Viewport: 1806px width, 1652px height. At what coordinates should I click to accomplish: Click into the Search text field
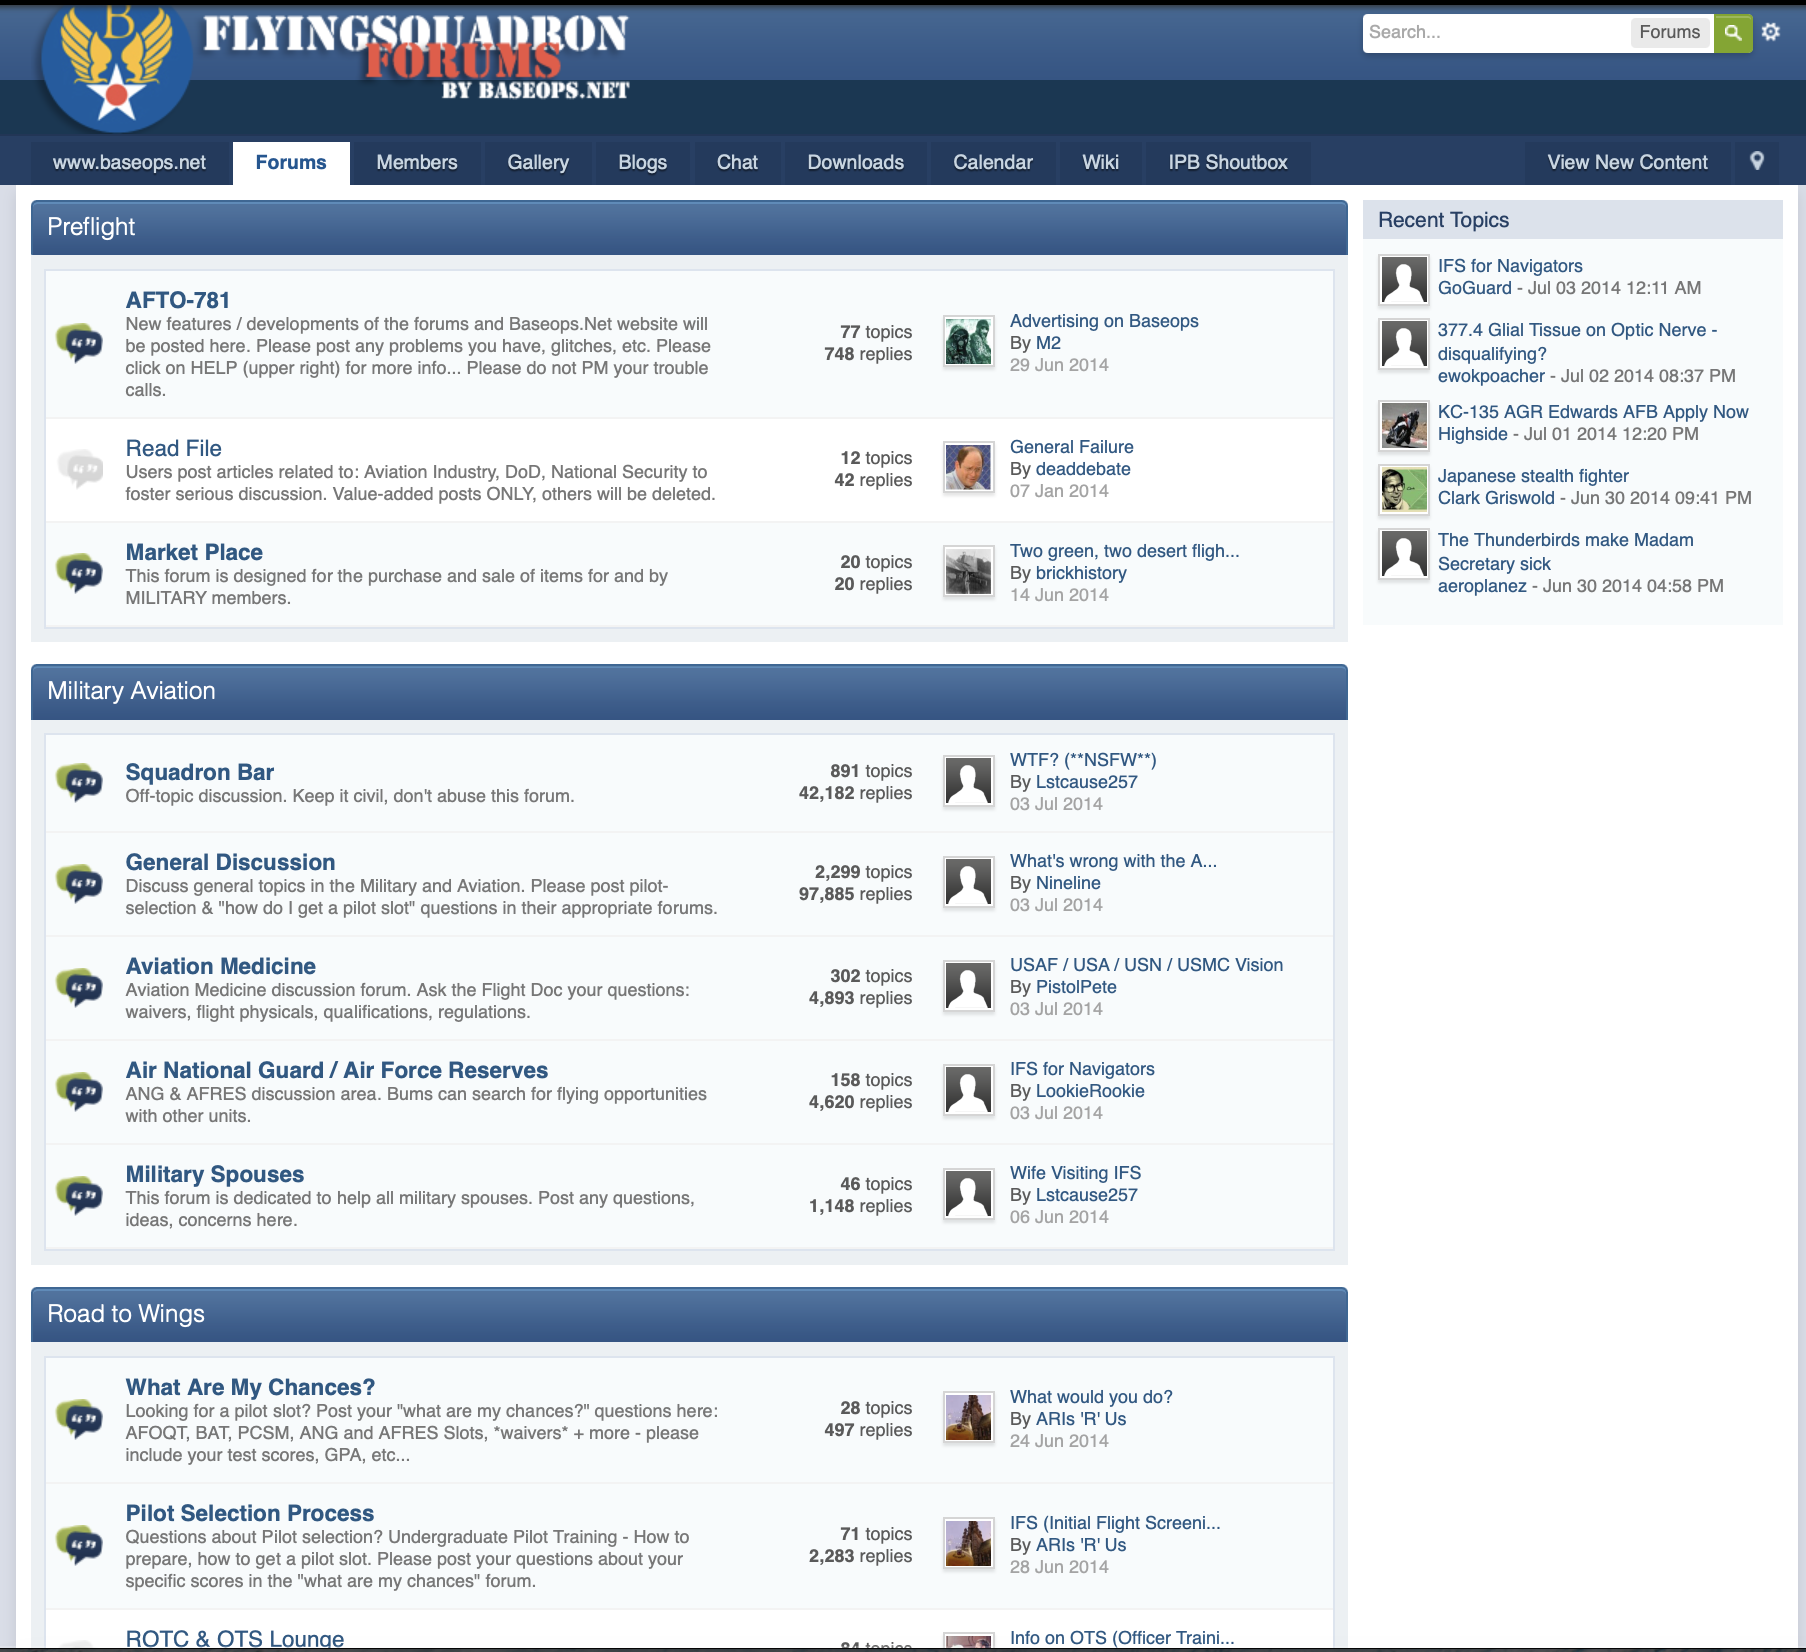(1494, 32)
